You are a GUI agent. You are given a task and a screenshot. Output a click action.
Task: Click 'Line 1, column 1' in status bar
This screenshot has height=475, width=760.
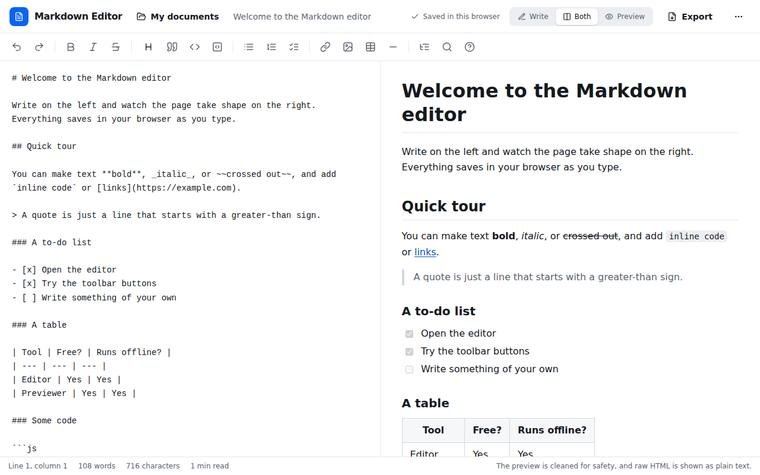click(x=38, y=466)
